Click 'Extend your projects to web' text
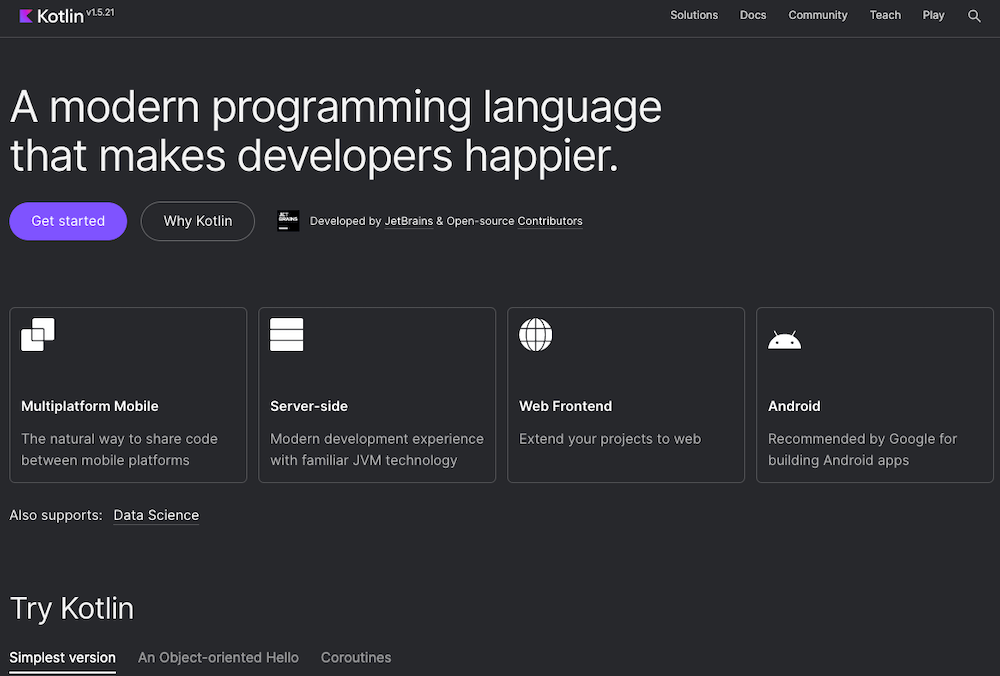 [610, 439]
